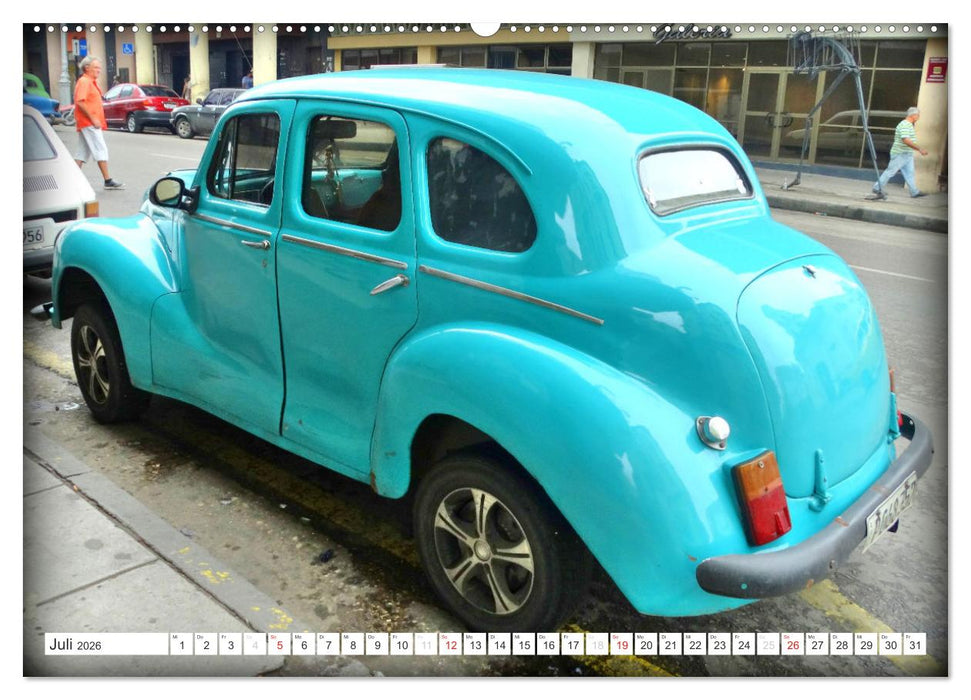This screenshot has height=700, width=971.
Task: Click the car's rear license plate
Action: [889, 511]
